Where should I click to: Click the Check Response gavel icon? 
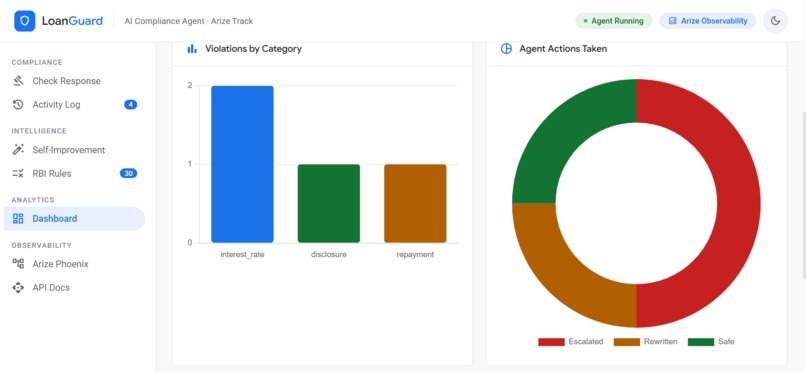click(x=18, y=81)
